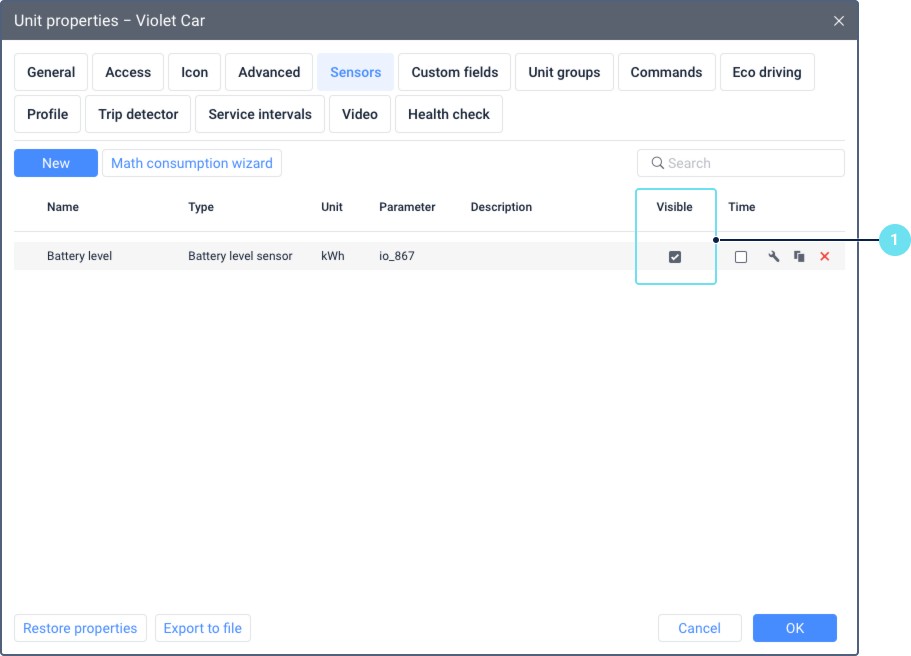This screenshot has width=911, height=656.
Task: Open the General tab
Action: 51,72
